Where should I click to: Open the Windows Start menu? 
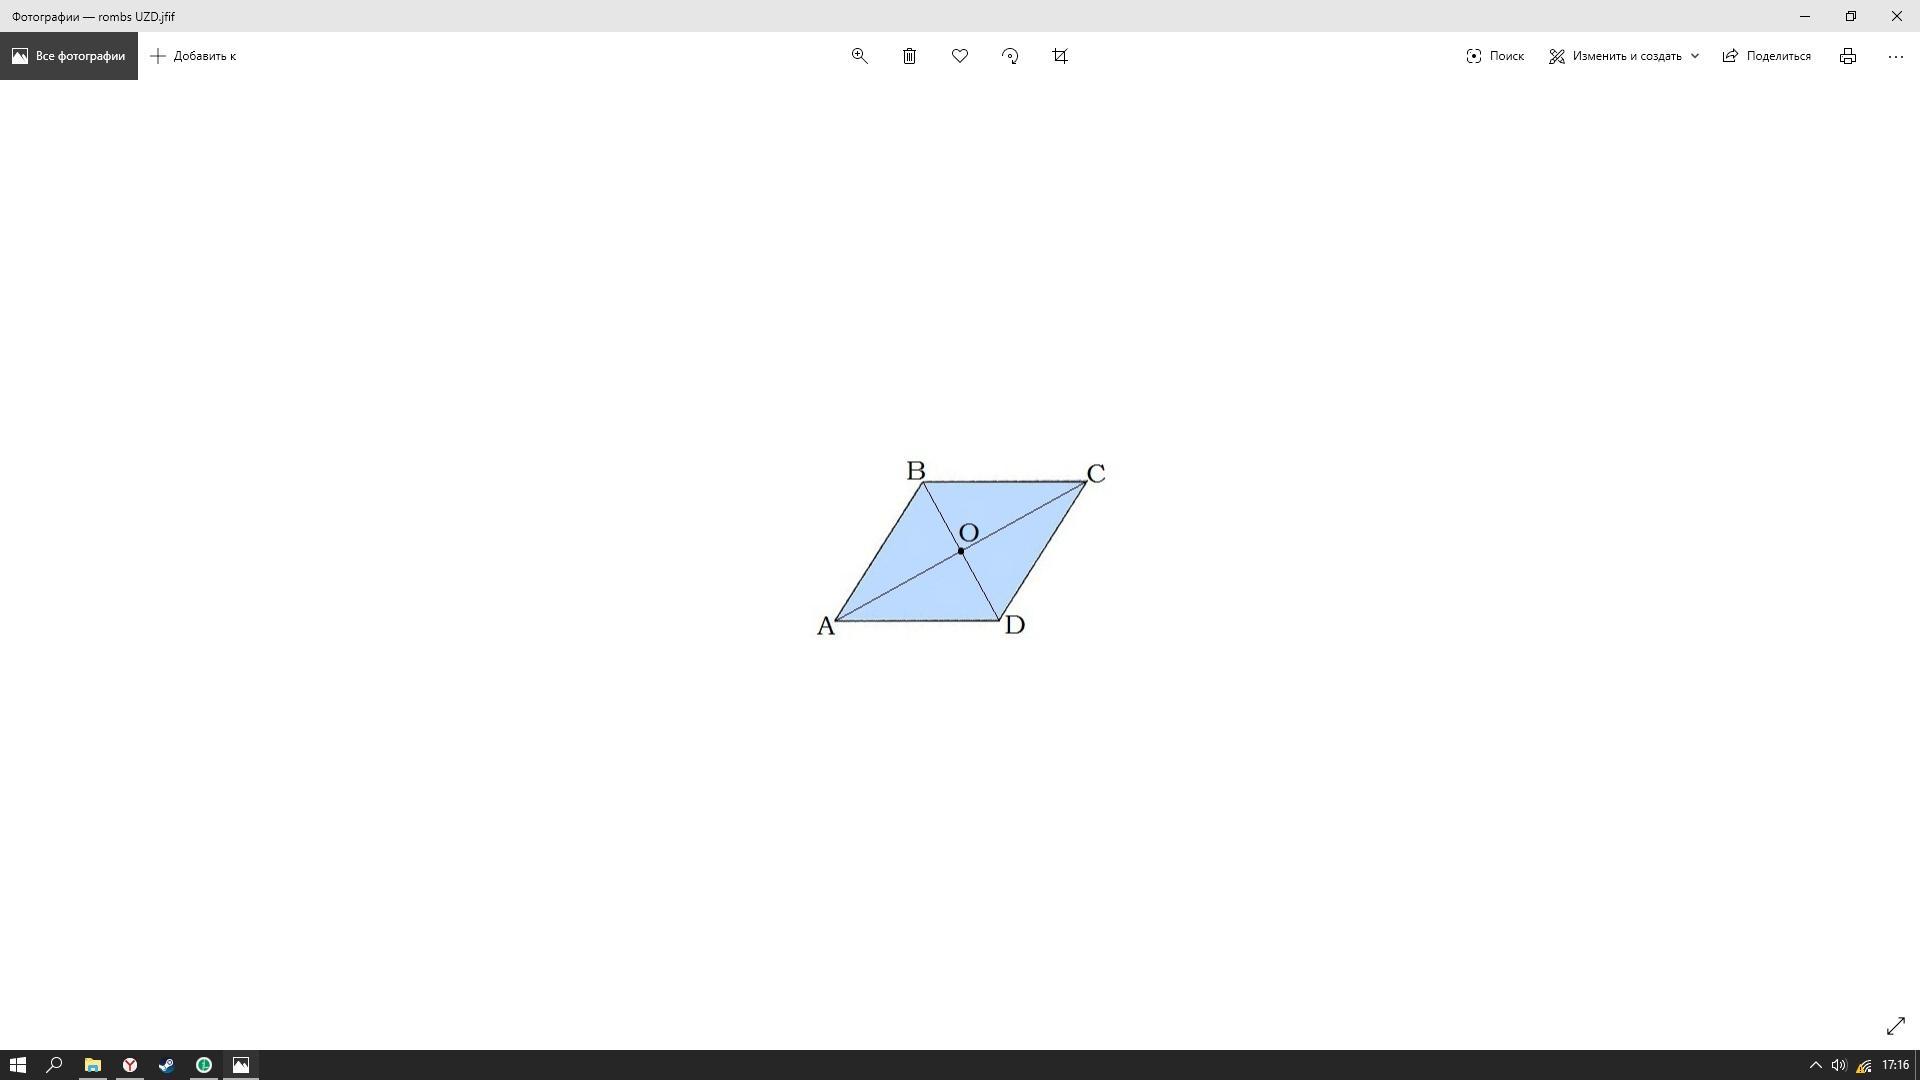(x=17, y=1065)
